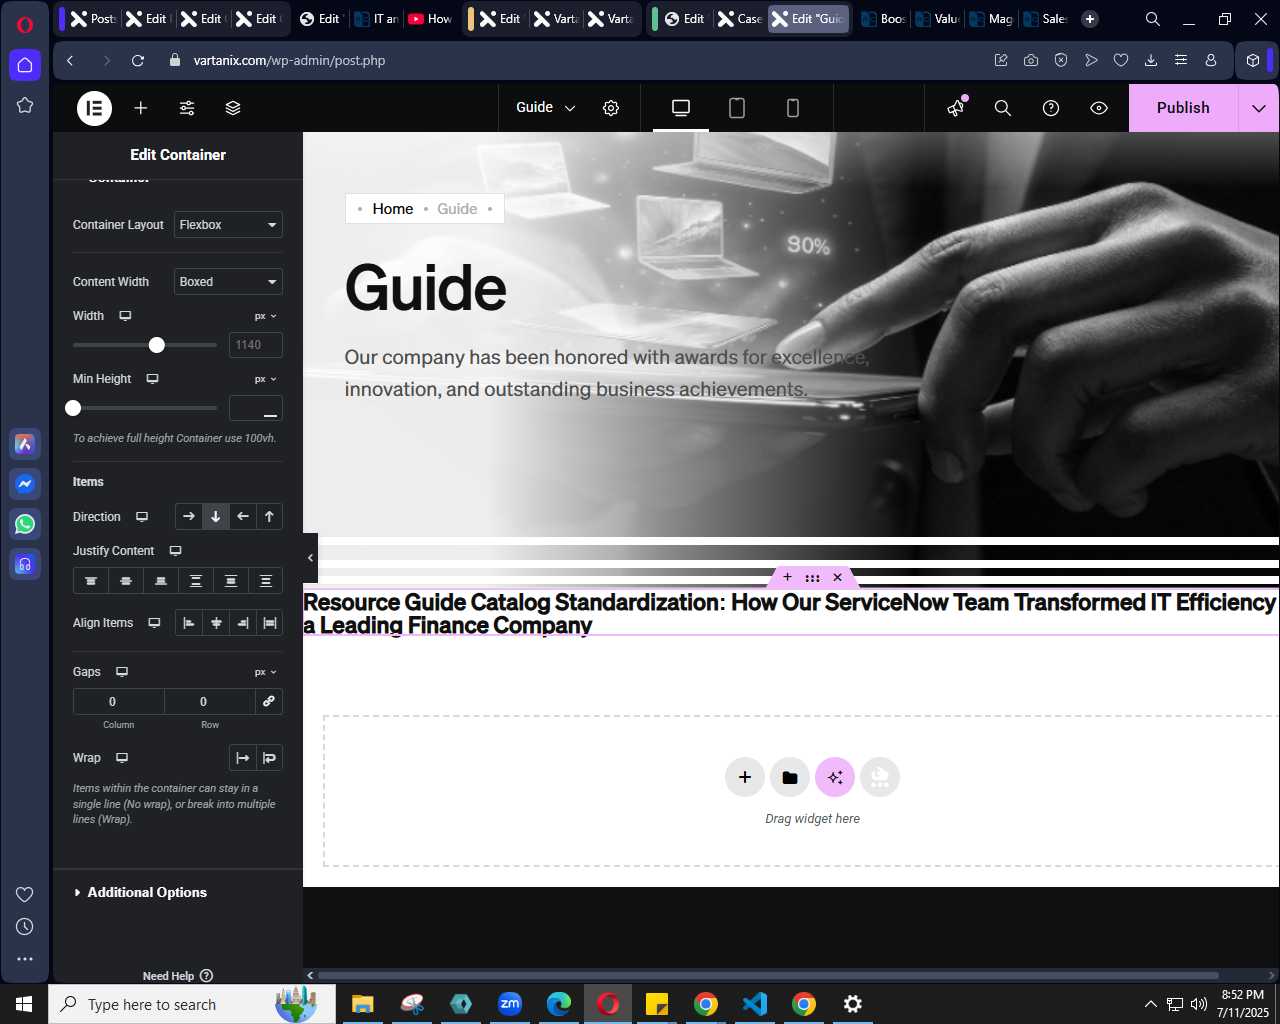Set Align Items to start
Image resolution: width=1280 pixels, height=1024 pixels.
click(189, 623)
